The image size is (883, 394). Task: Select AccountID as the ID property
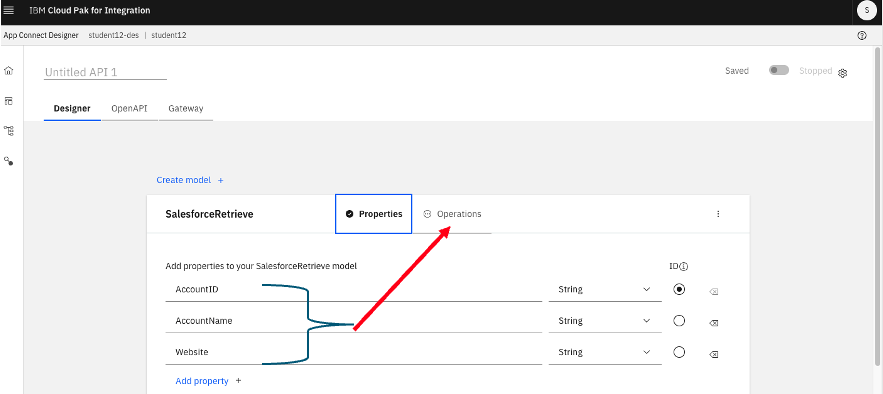click(x=679, y=289)
